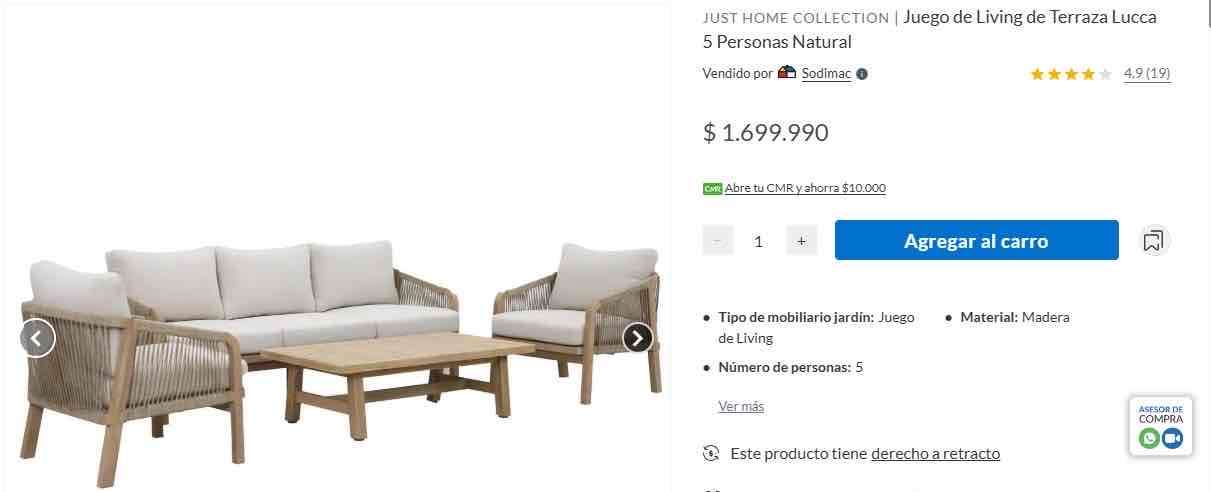The image size is (1211, 492).
Task: Click the retracto refresh icon
Action: pyautogui.click(x=711, y=453)
